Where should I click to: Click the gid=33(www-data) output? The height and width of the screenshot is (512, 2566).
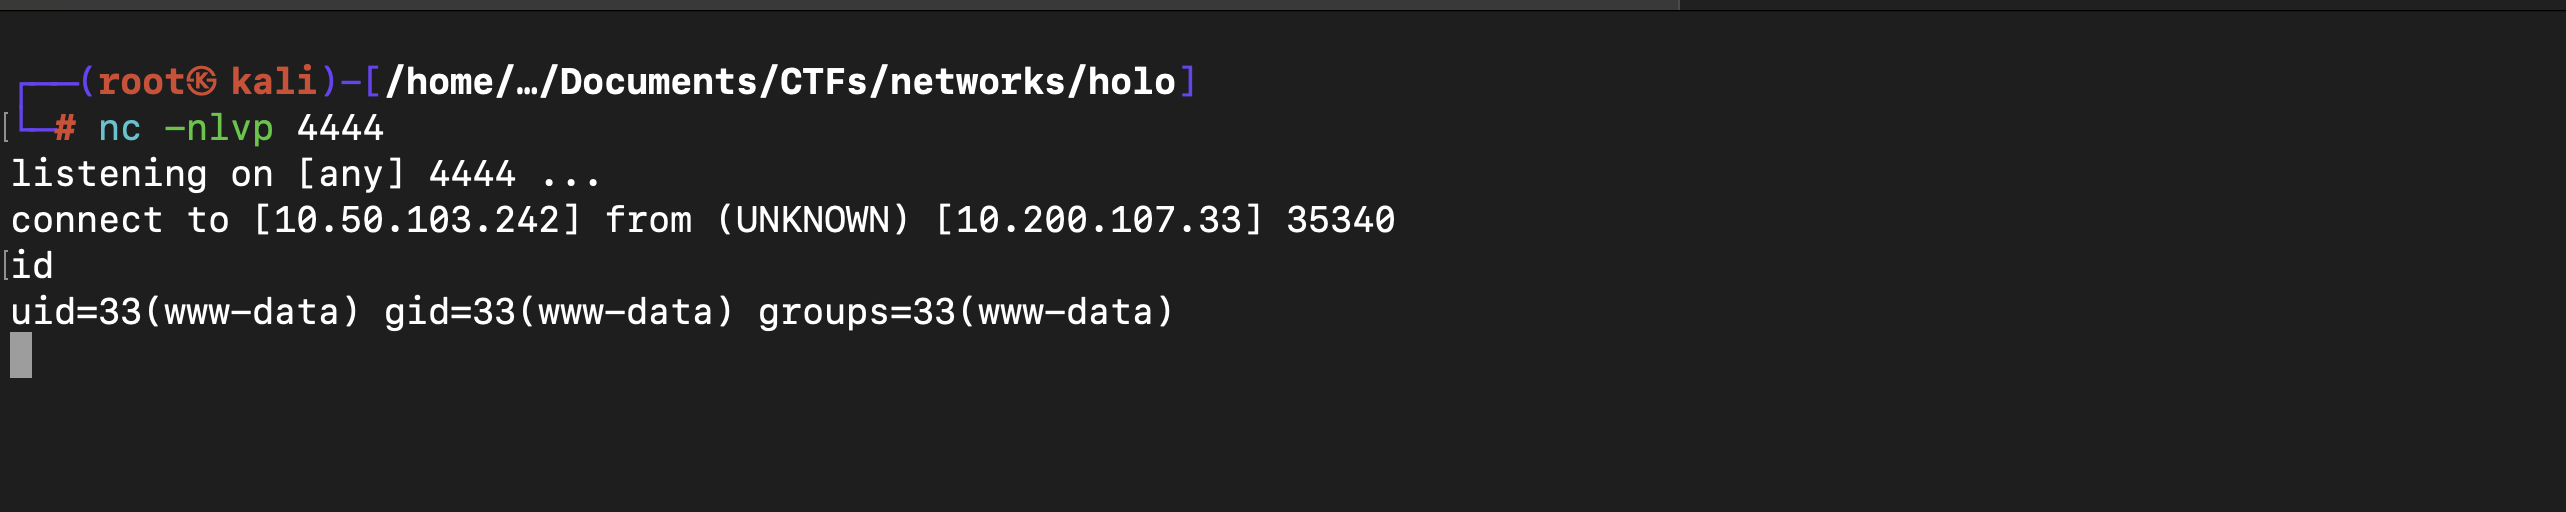[x=559, y=312]
